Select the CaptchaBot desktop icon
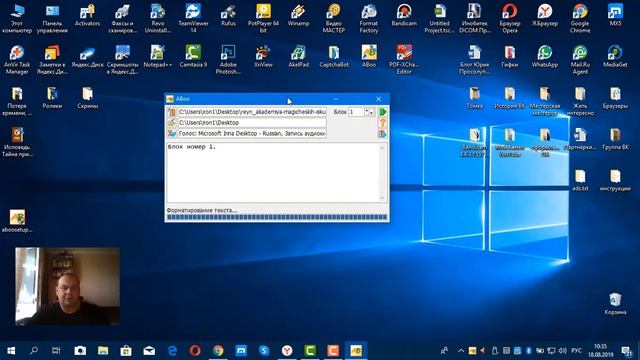This screenshot has width=640, height=360. pyautogui.click(x=333, y=57)
